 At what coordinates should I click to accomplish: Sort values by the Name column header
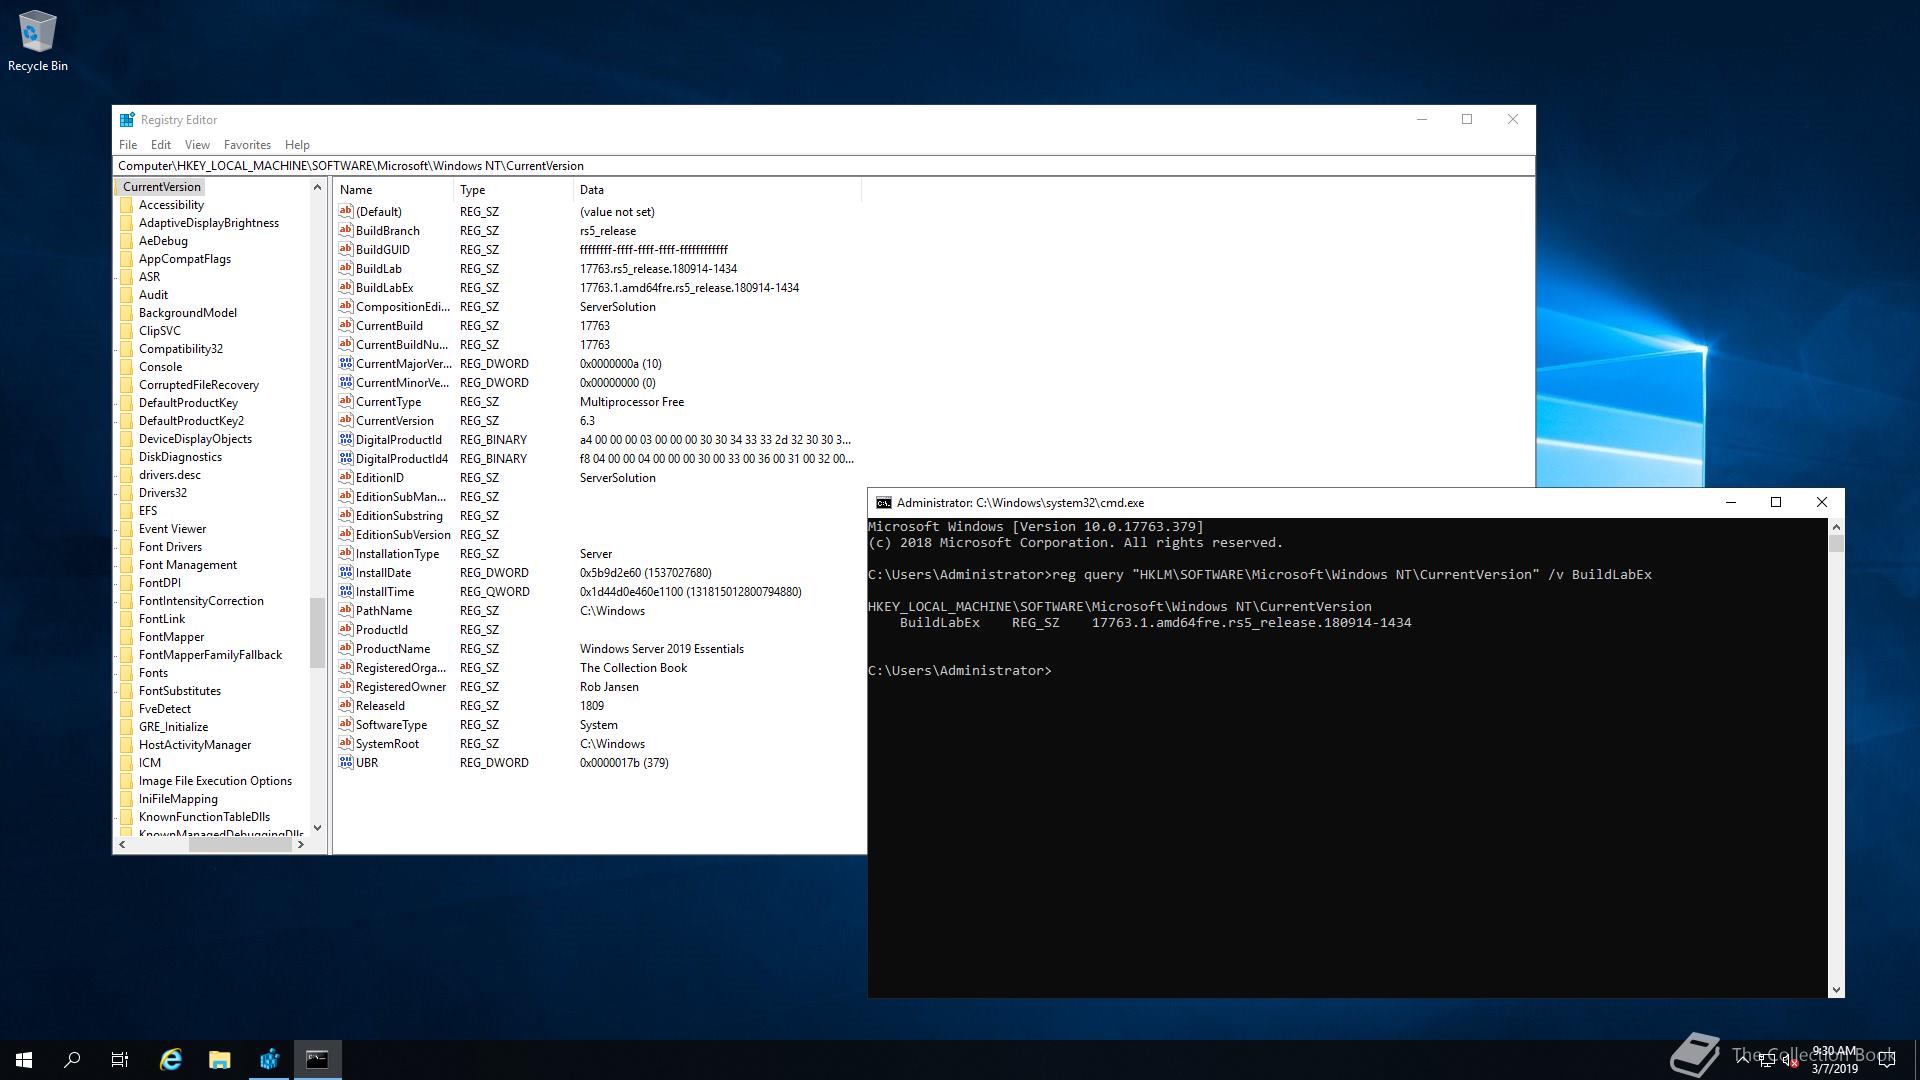(x=394, y=190)
